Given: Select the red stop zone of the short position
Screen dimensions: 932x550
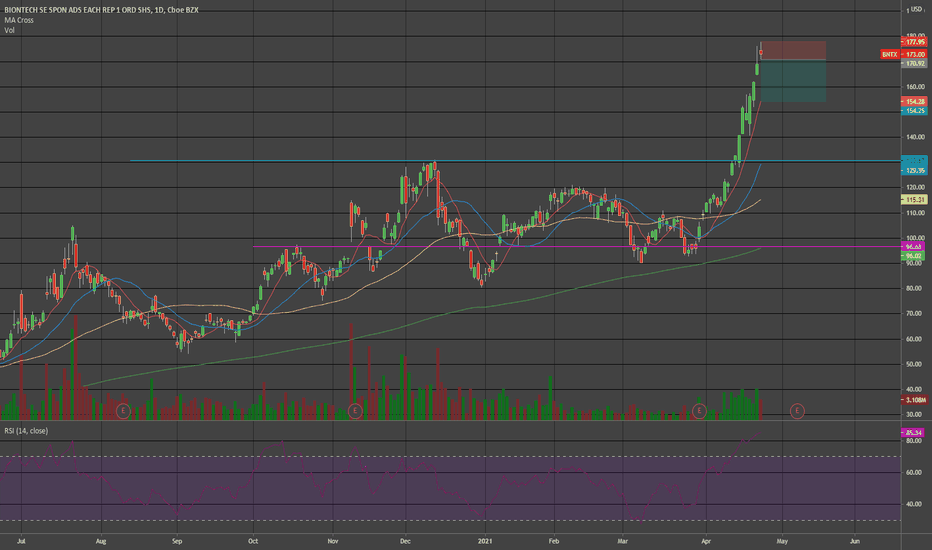Looking at the screenshot, I should pos(794,51).
